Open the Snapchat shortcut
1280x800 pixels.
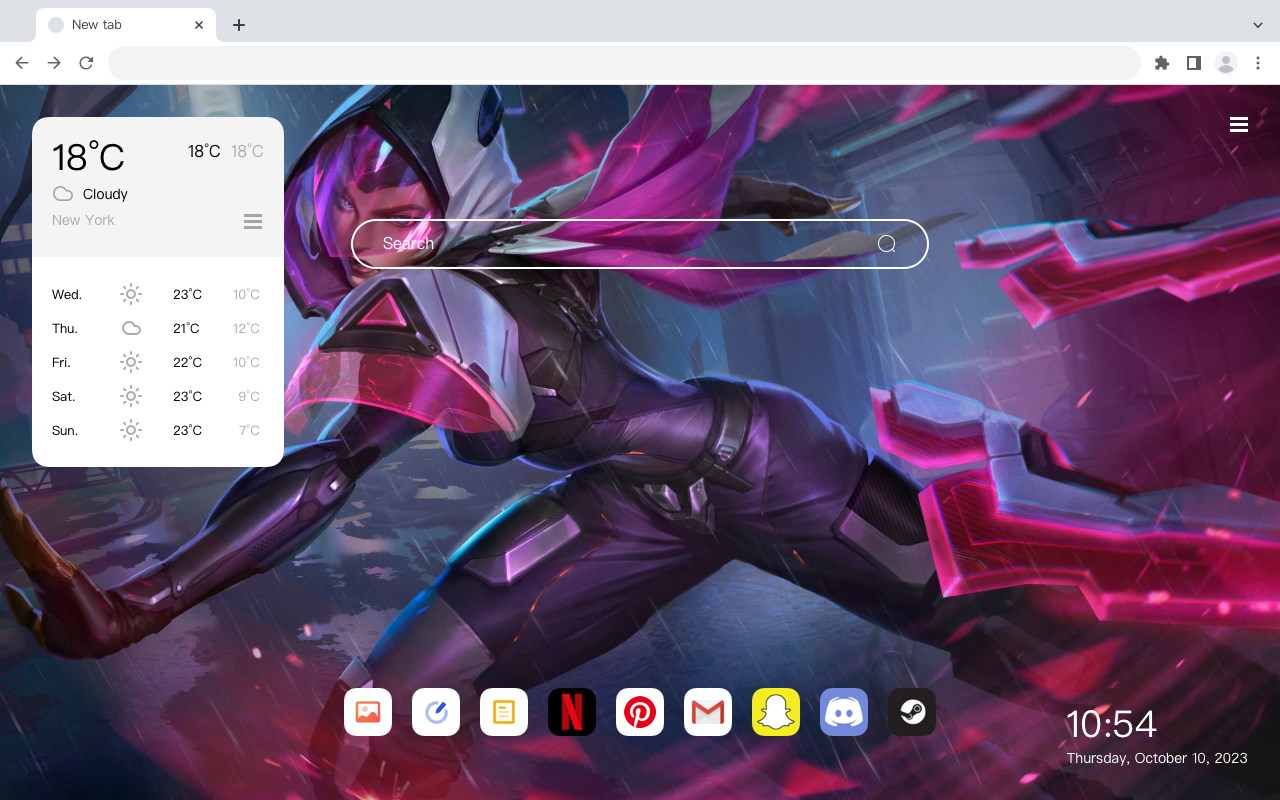[776, 712]
